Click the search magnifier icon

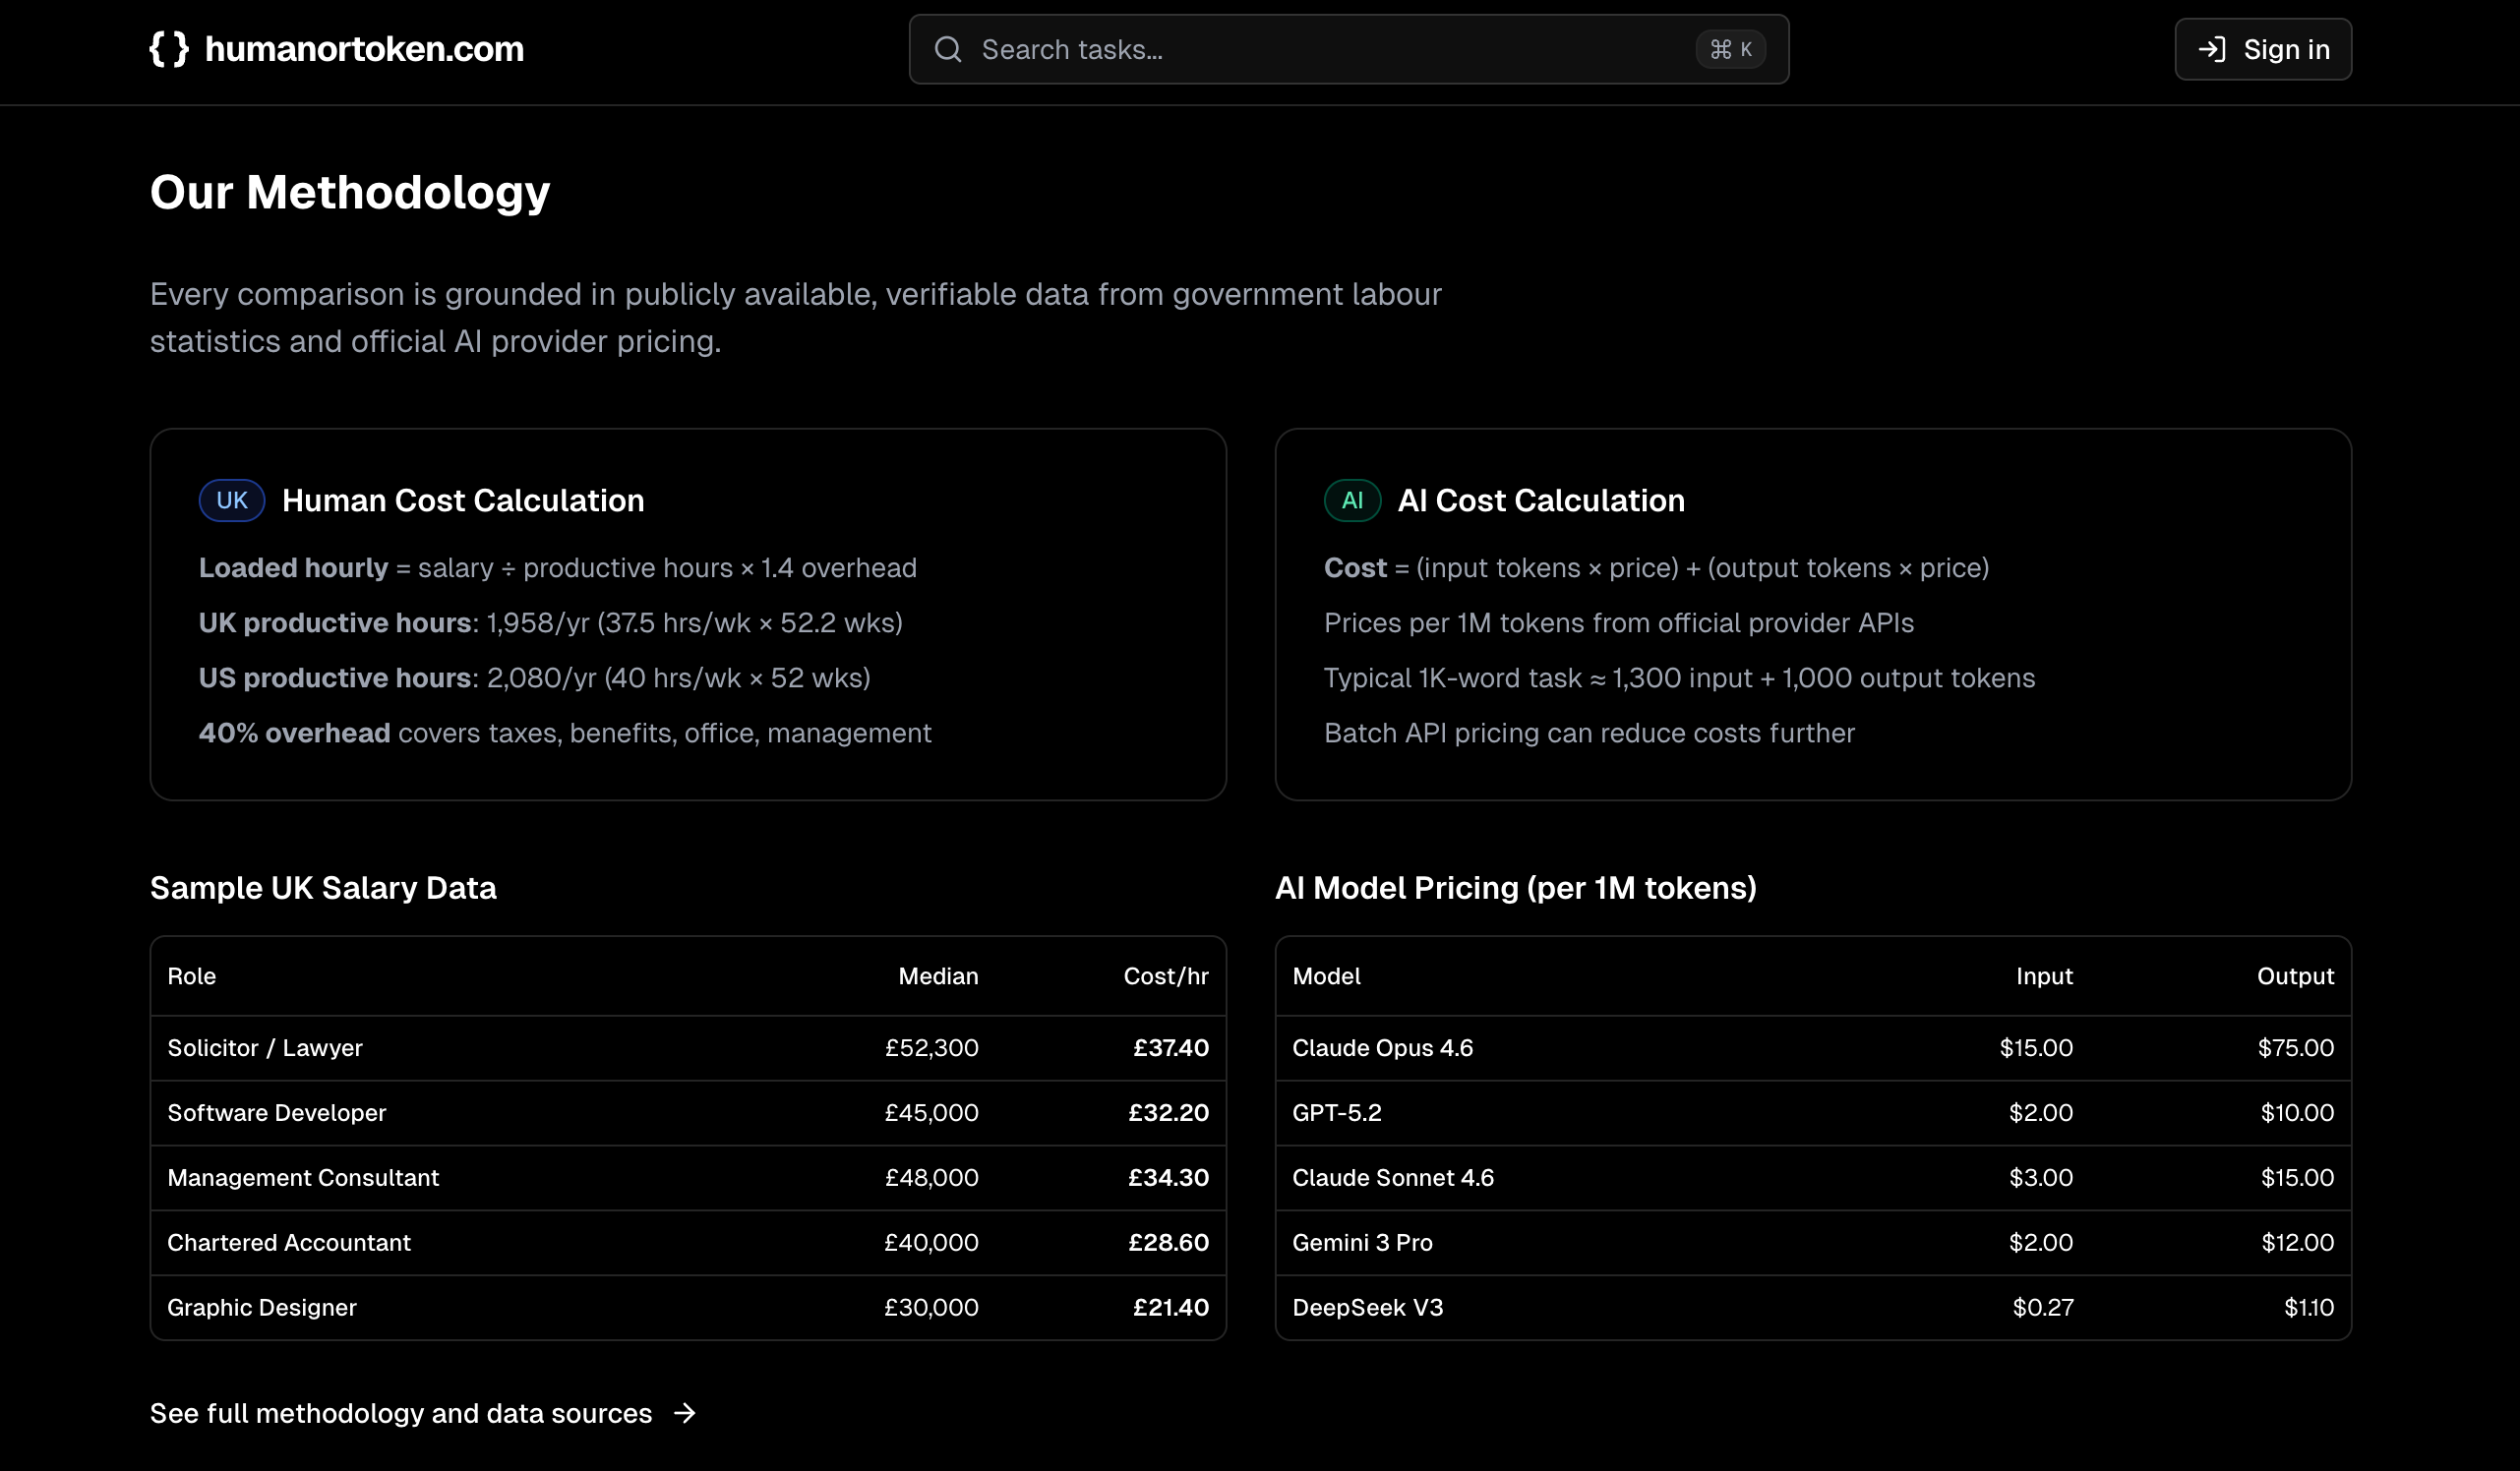click(x=947, y=49)
